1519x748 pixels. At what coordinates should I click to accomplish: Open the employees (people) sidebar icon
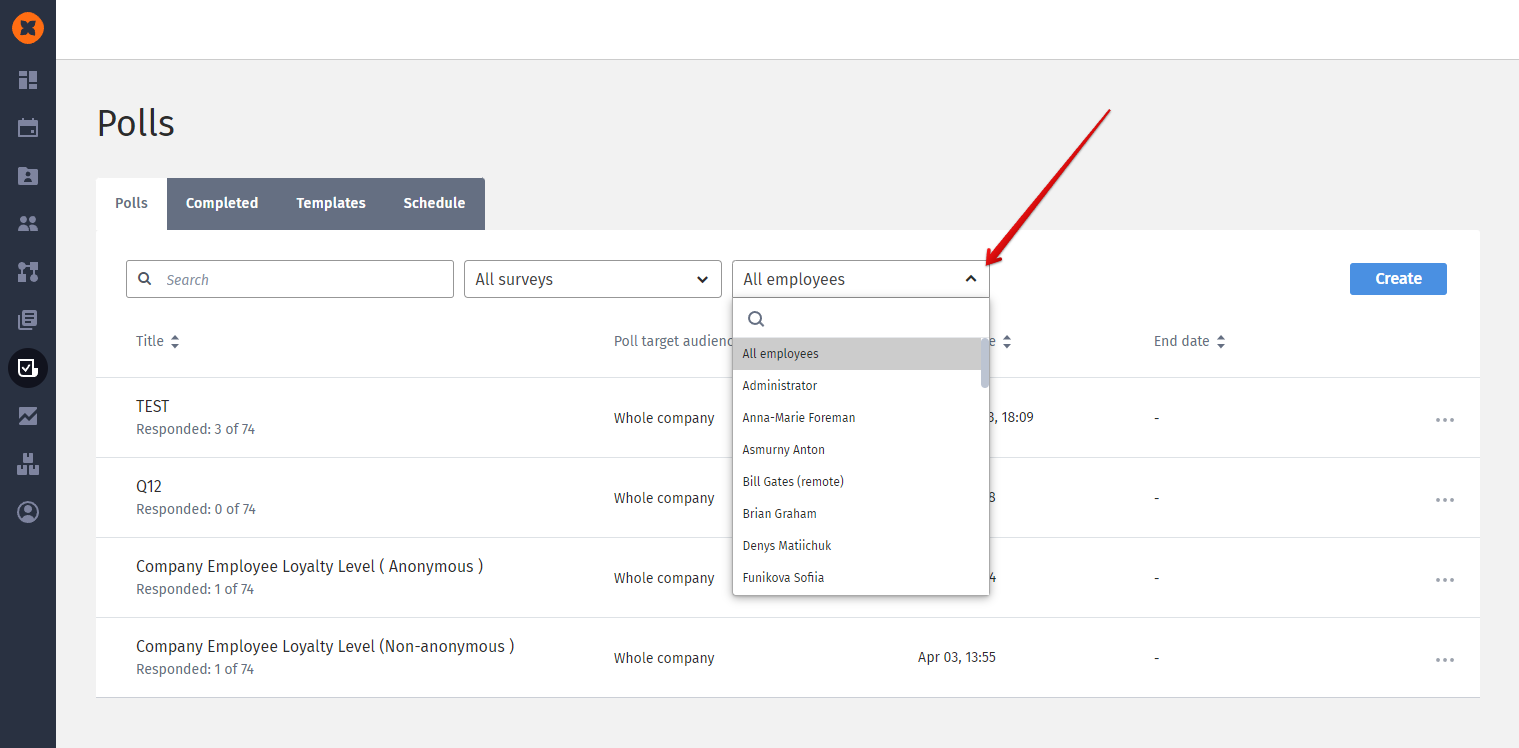coord(28,224)
